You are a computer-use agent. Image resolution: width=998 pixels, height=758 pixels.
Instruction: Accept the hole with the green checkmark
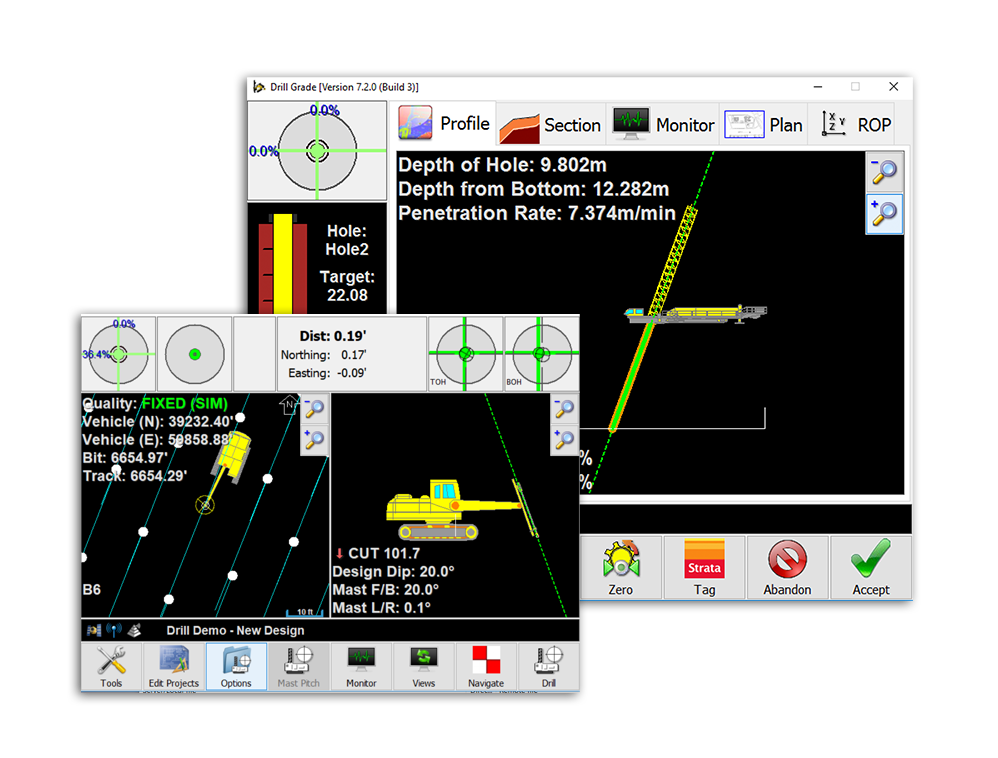point(870,560)
